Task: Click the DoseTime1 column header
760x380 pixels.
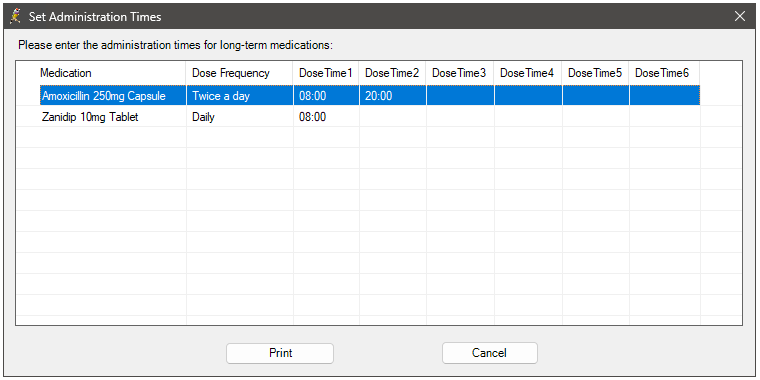Action: coord(326,73)
